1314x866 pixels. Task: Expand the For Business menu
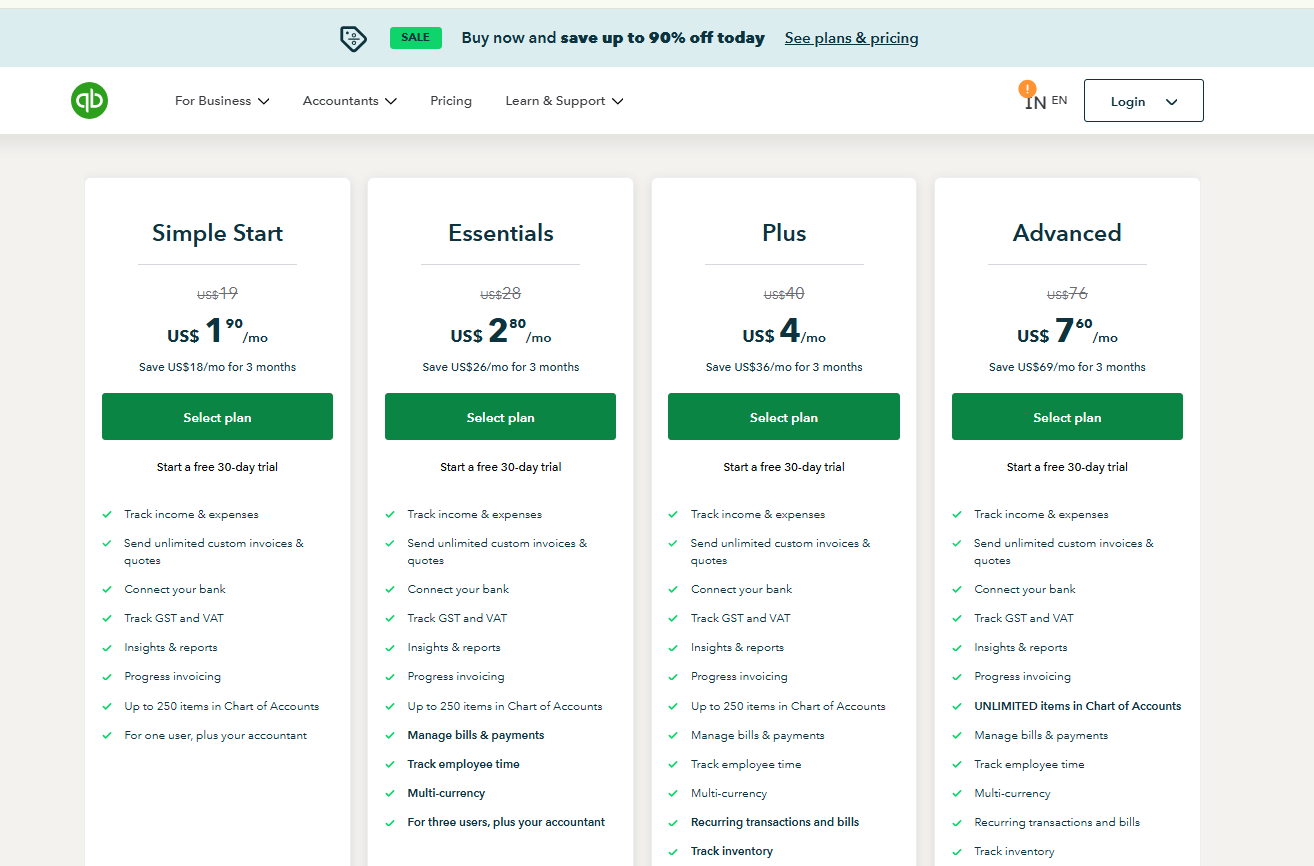coord(222,101)
